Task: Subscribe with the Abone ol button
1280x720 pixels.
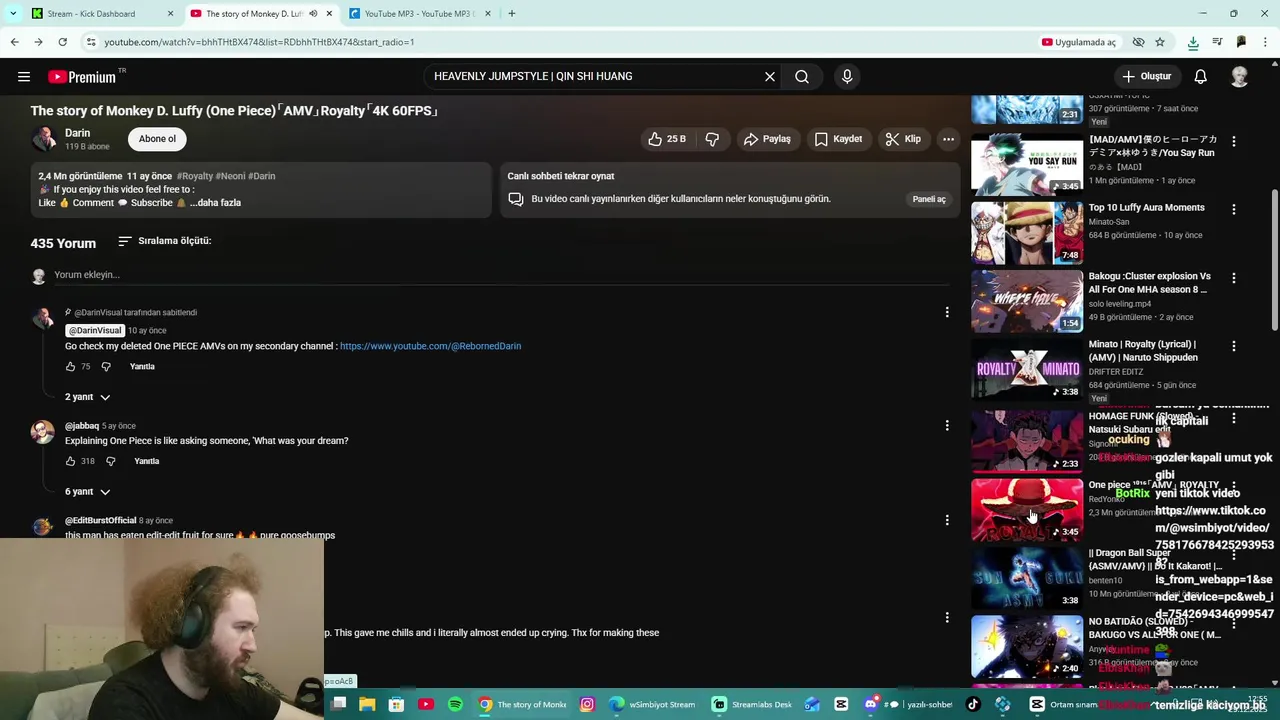Action: click(157, 139)
